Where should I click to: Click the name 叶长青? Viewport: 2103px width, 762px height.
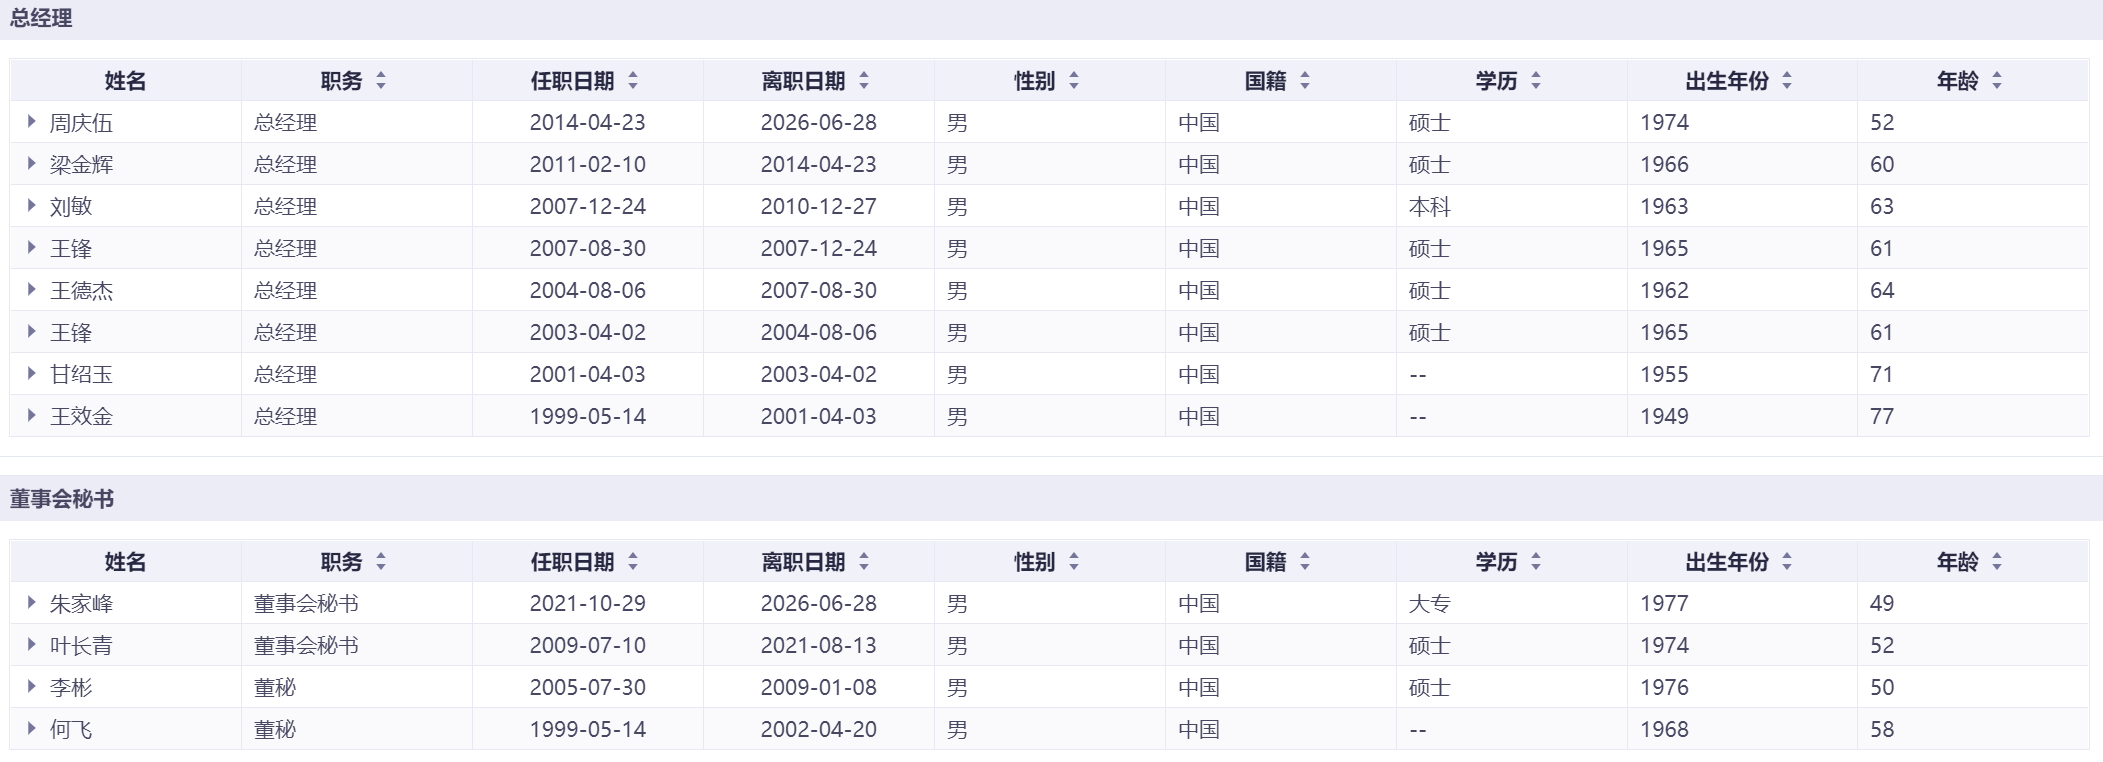click(x=82, y=646)
